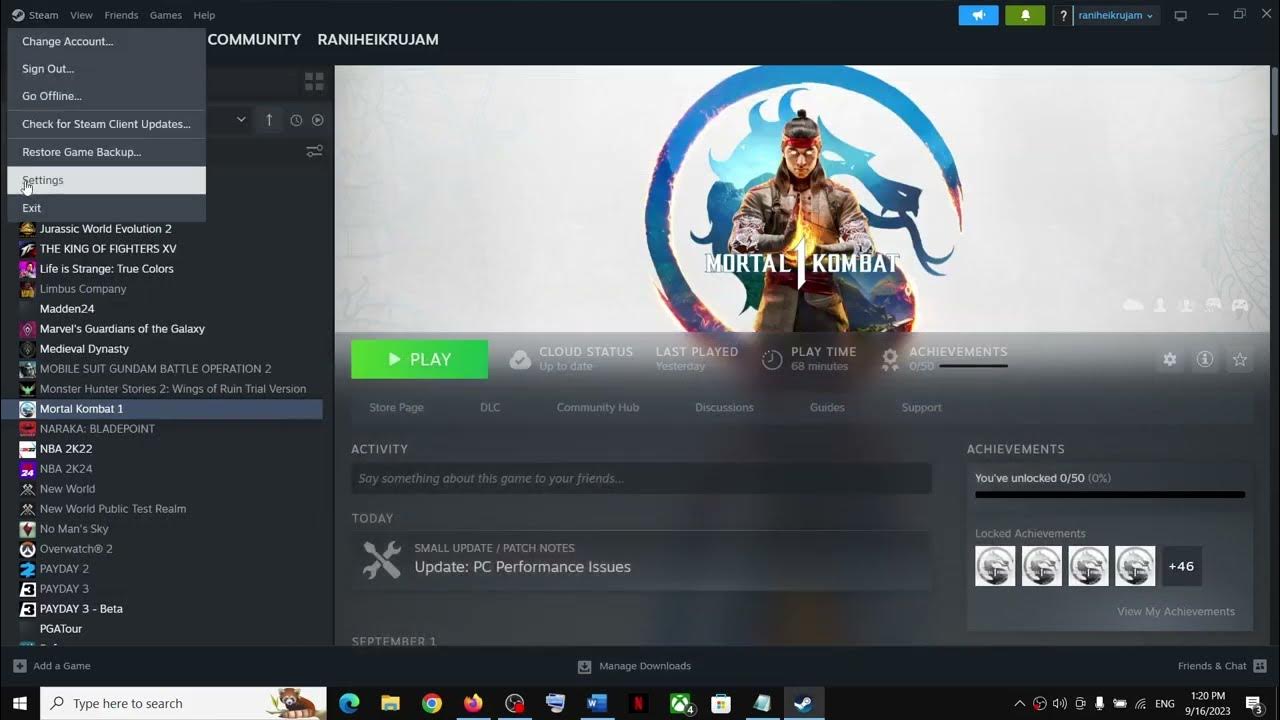Open the Discussions tab
The image size is (1280, 720).
(x=724, y=408)
